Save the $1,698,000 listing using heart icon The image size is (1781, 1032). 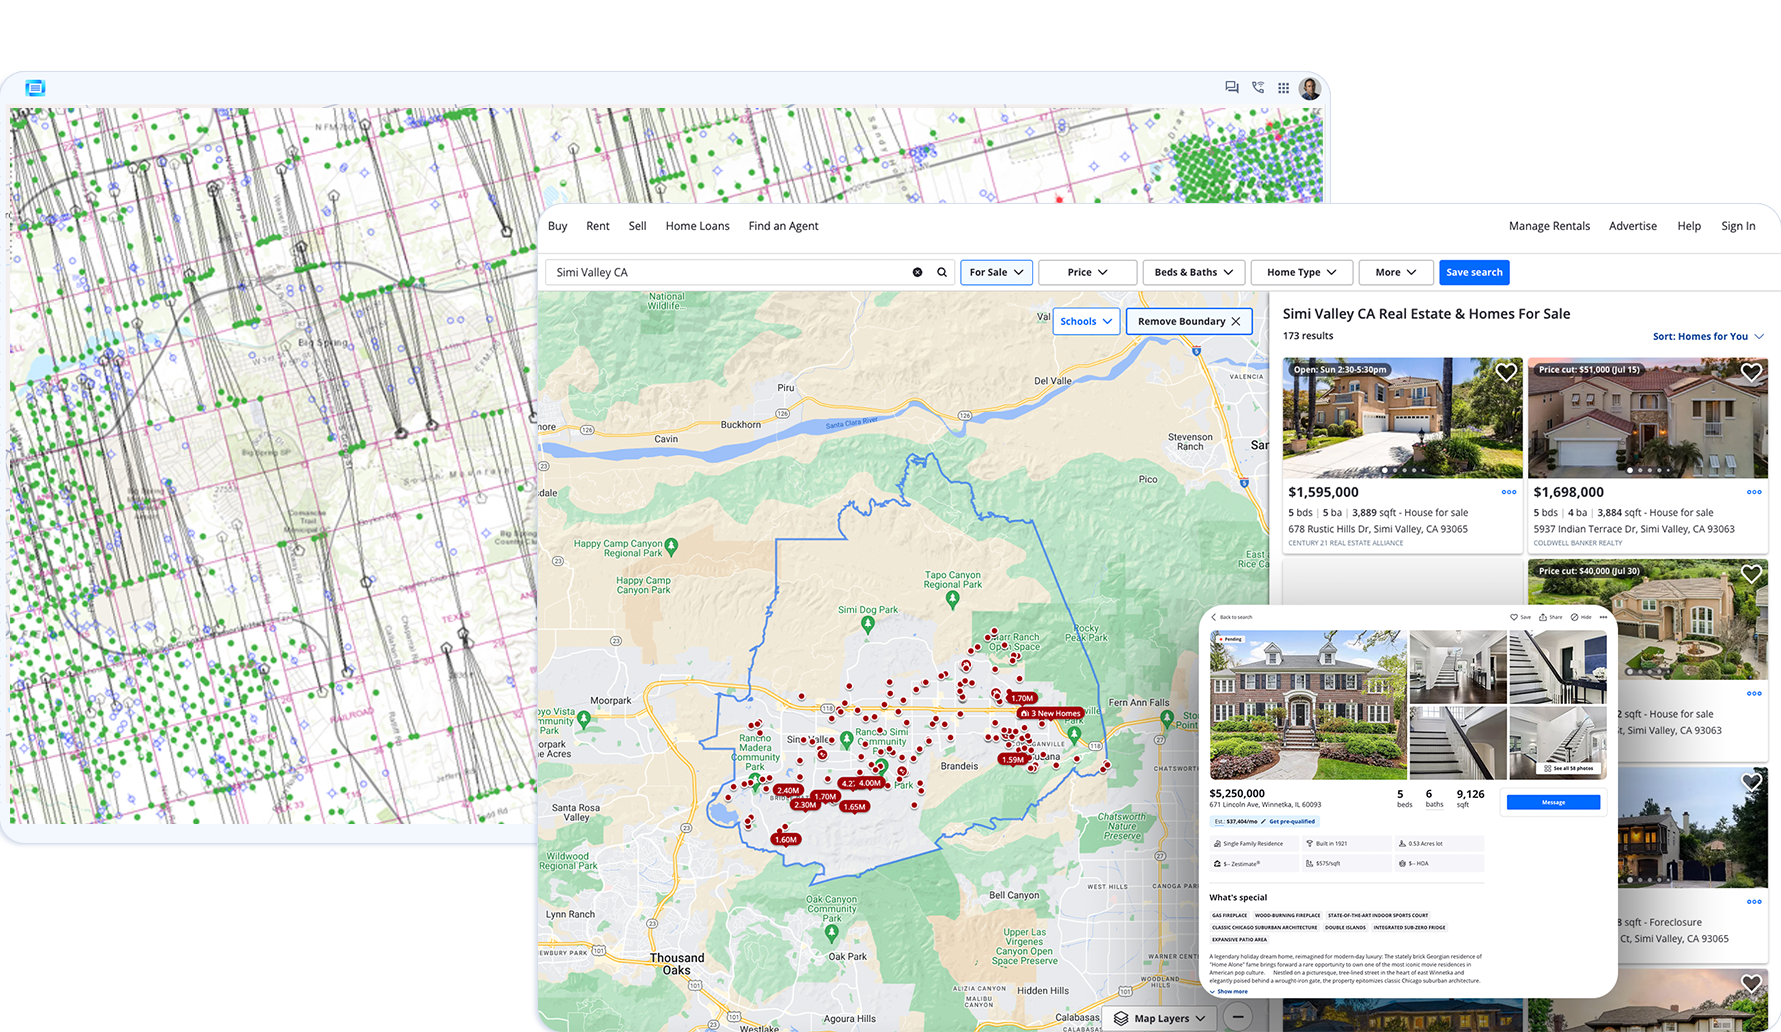coord(1751,372)
